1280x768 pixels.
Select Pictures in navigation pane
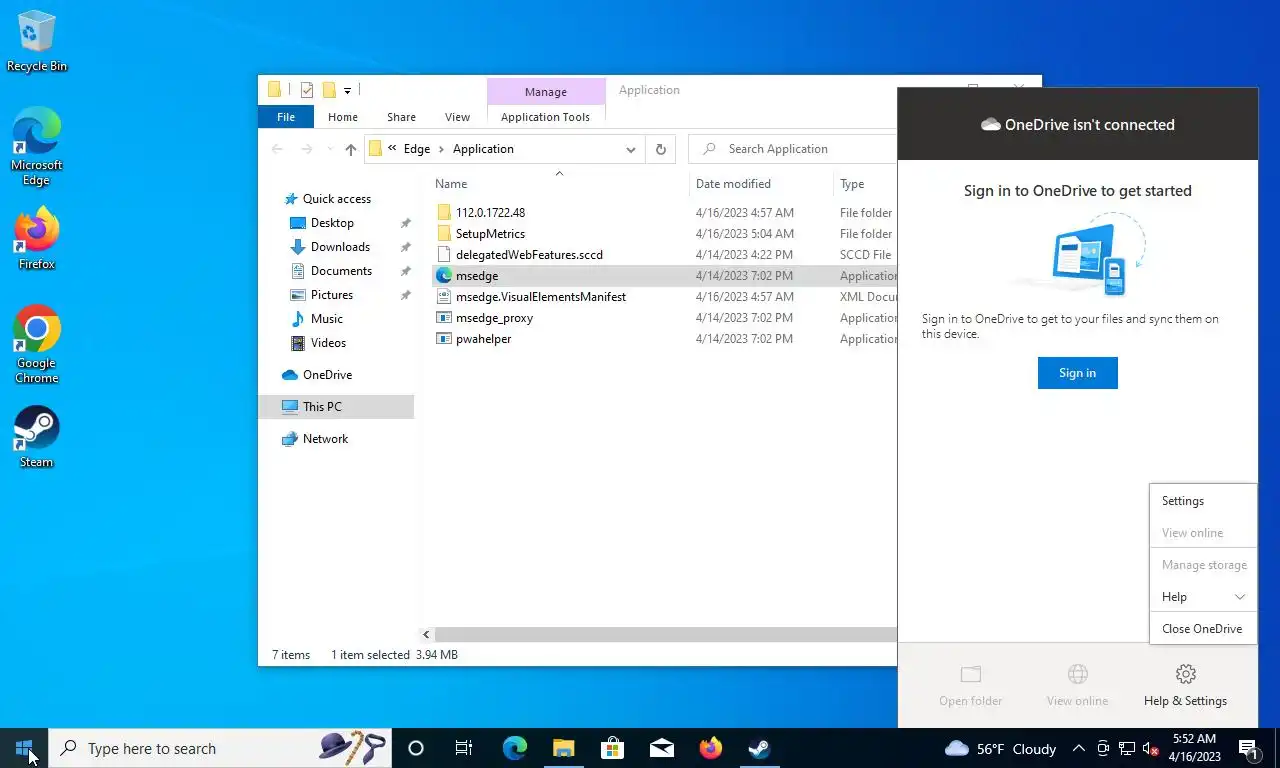331,295
